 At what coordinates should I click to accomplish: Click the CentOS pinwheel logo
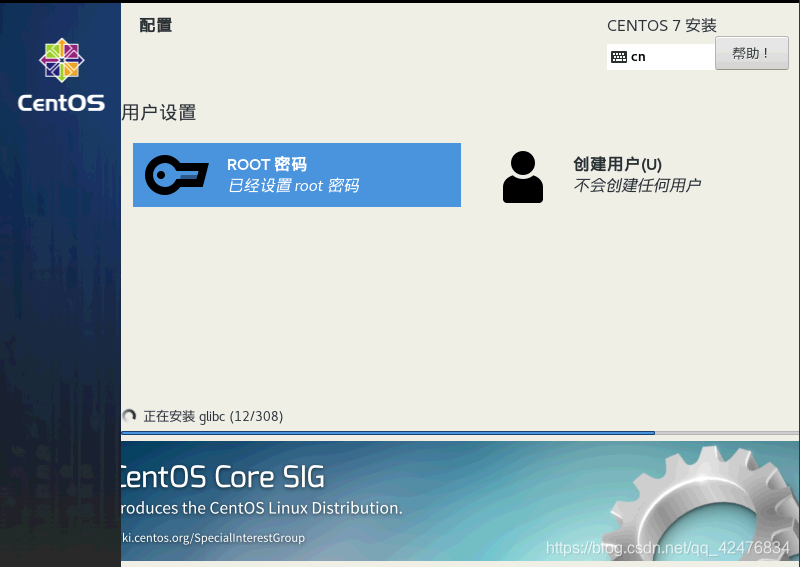tap(61, 61)
